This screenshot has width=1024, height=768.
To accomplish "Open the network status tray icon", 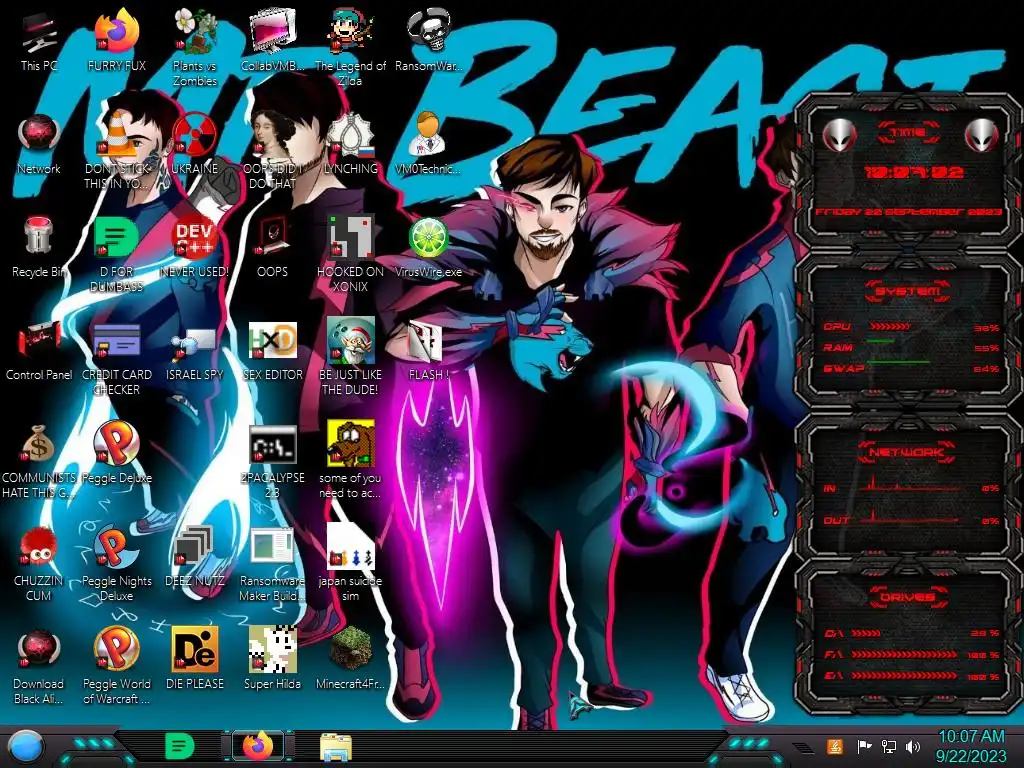I will pos(889,746).
